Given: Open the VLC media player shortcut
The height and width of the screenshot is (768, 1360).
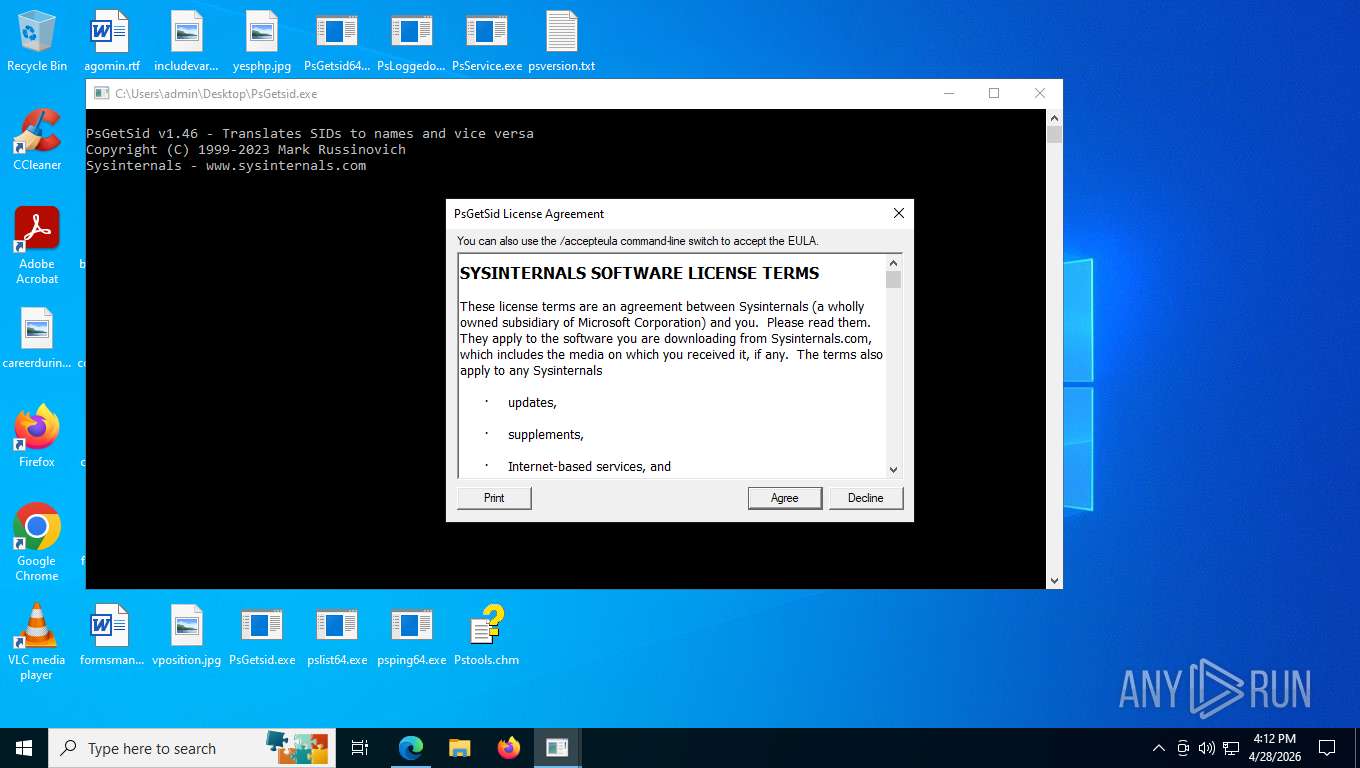Looking at the screenshot, I should click(37, 641).
